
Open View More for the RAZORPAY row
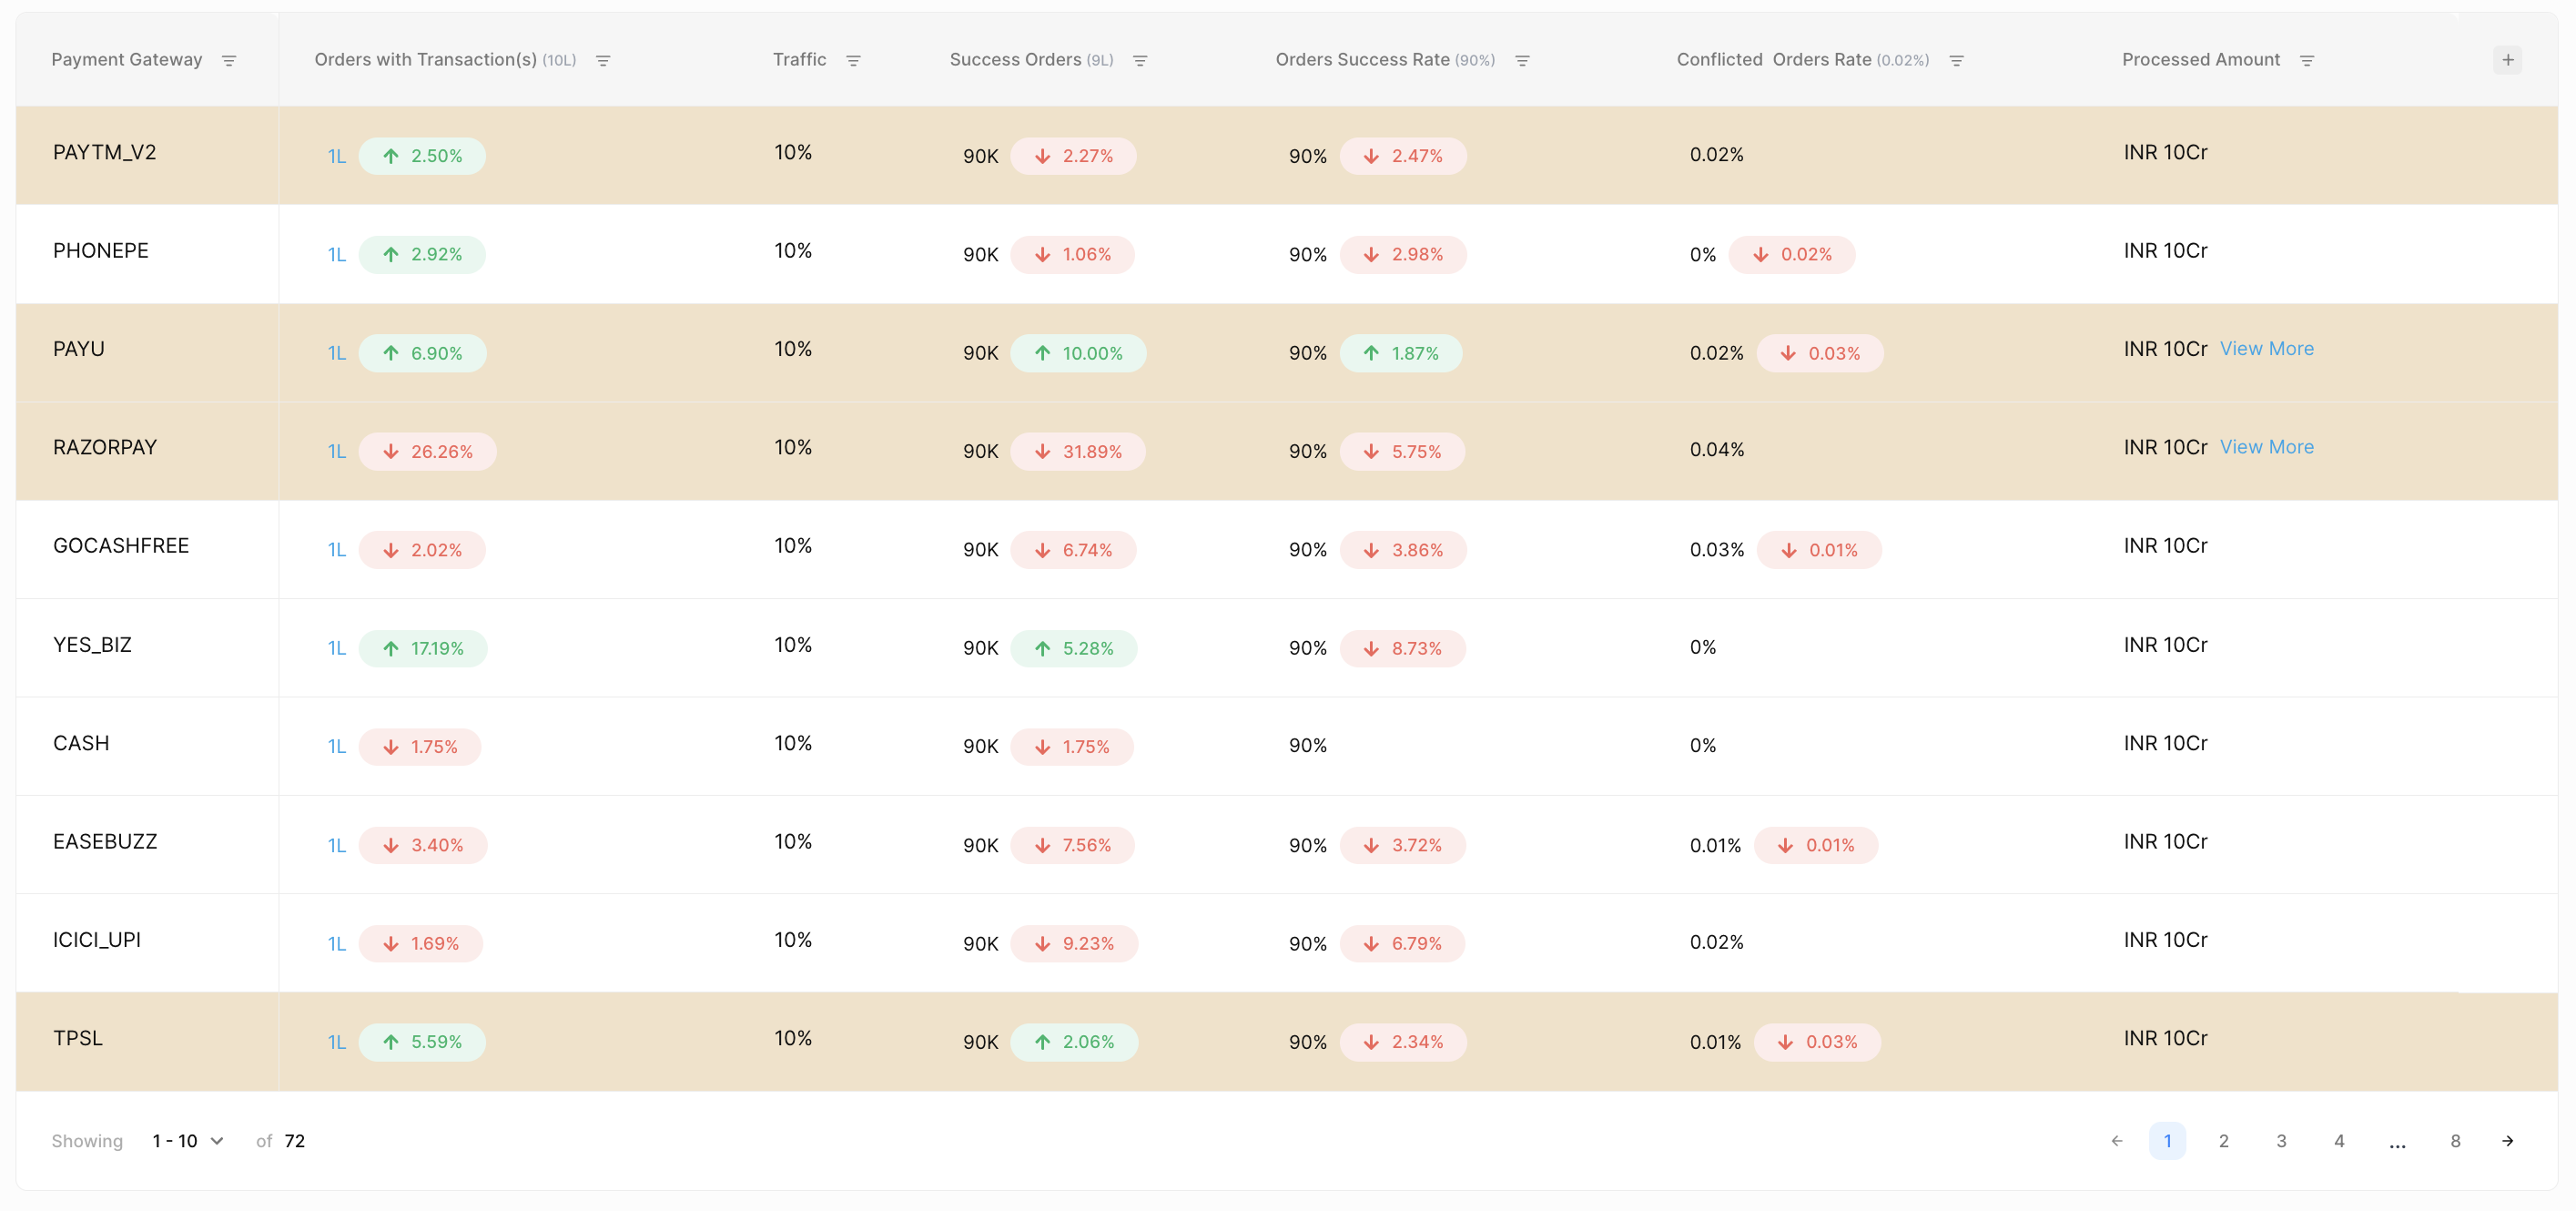click(2266, 447)
